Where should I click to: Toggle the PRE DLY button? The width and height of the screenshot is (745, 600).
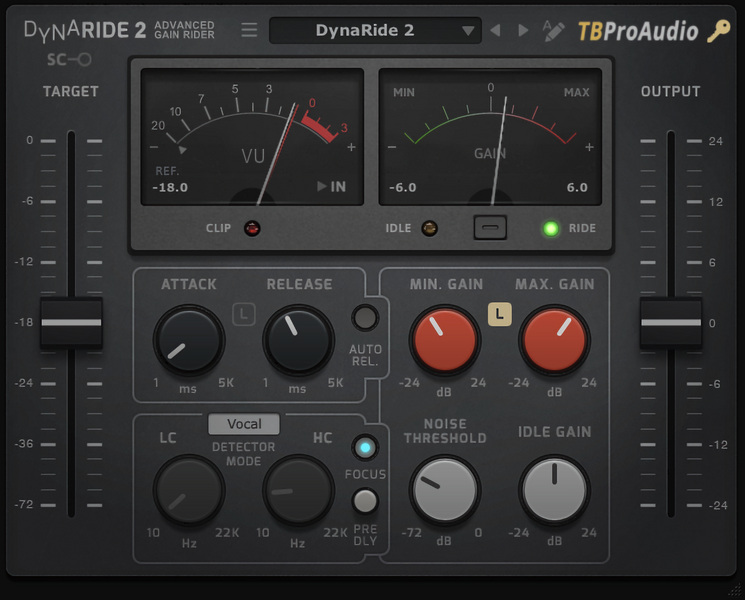[x=366, y=500]
